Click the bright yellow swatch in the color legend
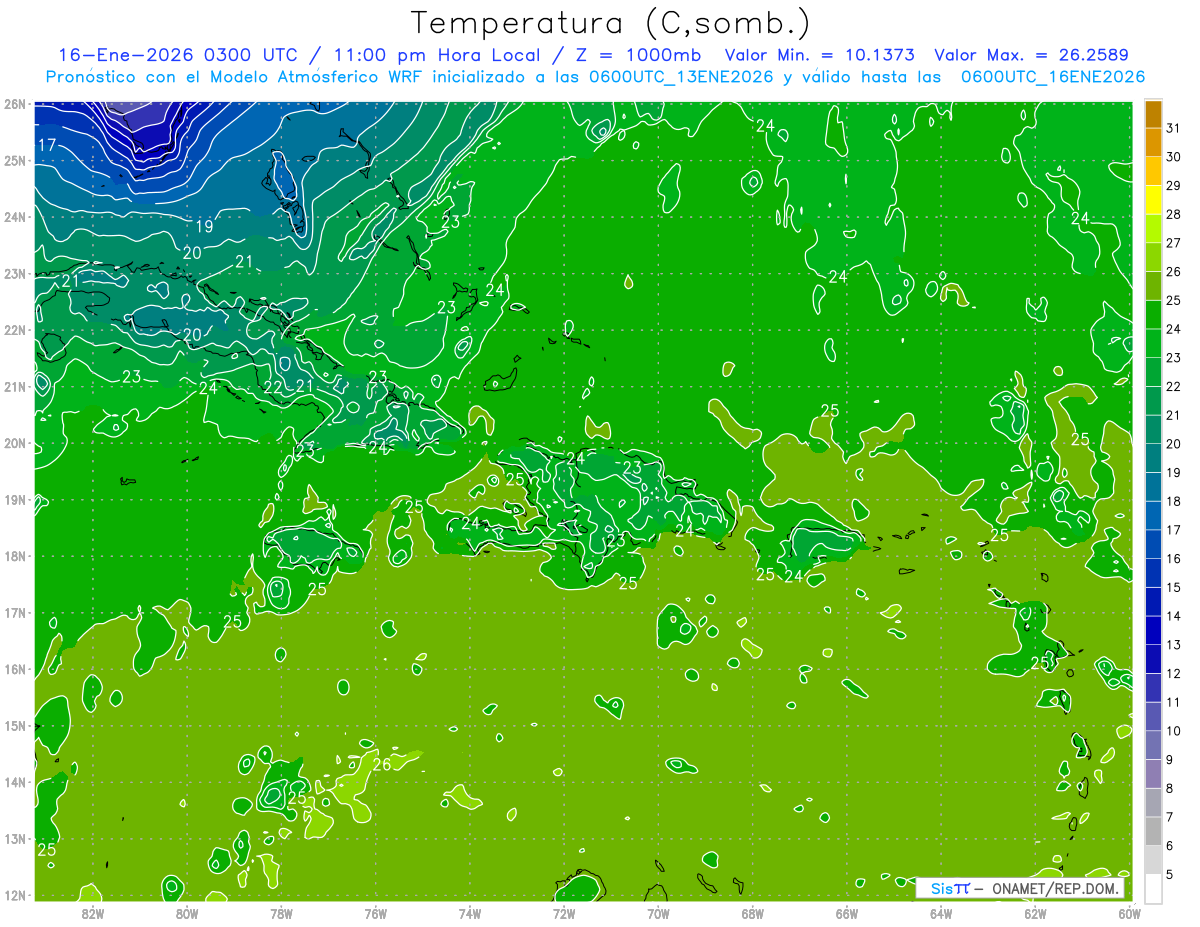The image size is (1200, 927). click(1153, 200)
